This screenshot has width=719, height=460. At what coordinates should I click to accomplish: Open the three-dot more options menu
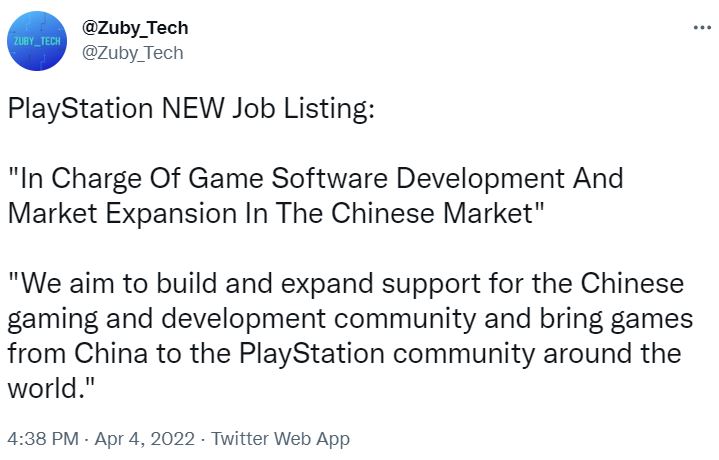point(702,28)
